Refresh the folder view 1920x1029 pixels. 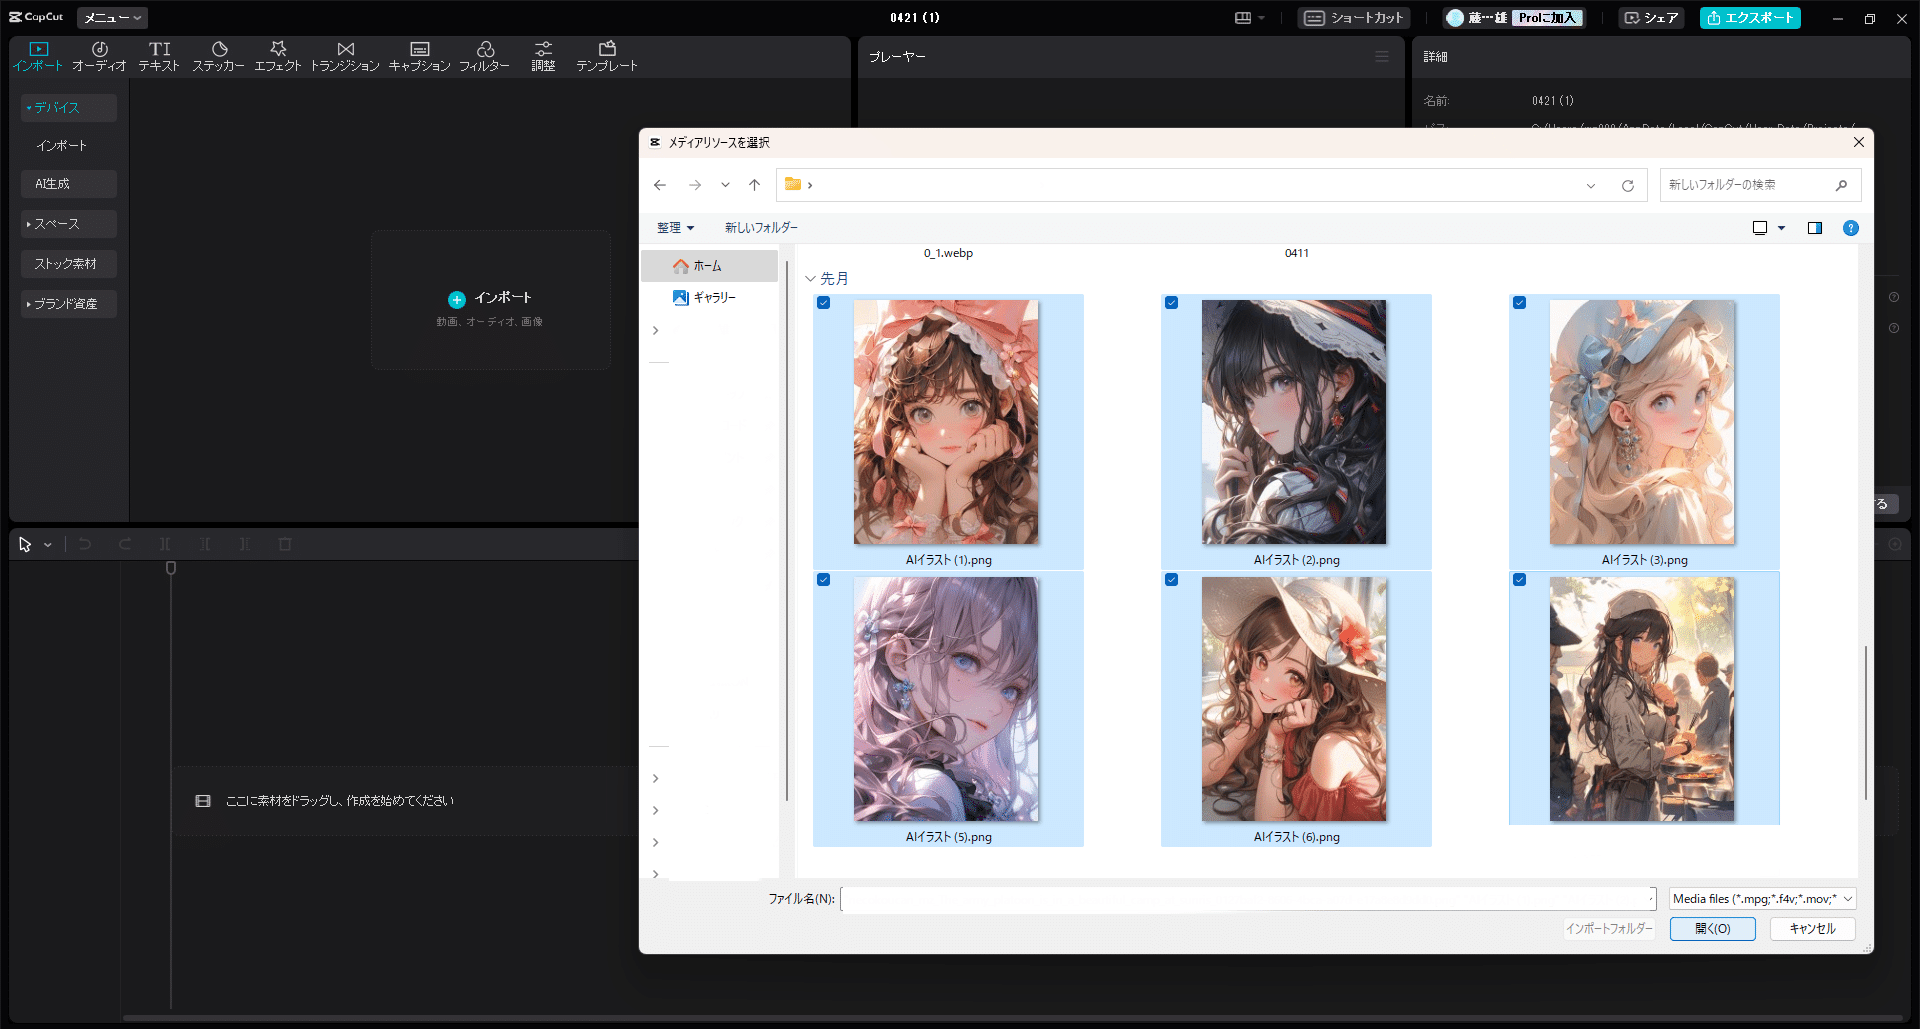pyautogui.click(x=1628, y=186)
